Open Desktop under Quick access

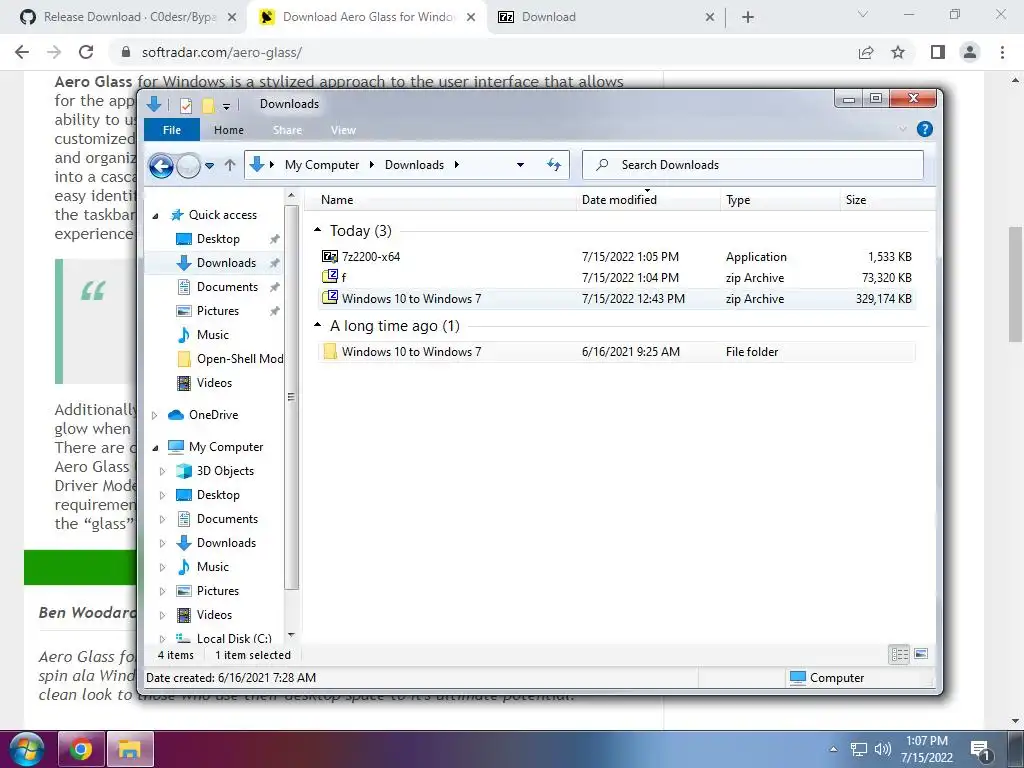[x=218, y=239]
